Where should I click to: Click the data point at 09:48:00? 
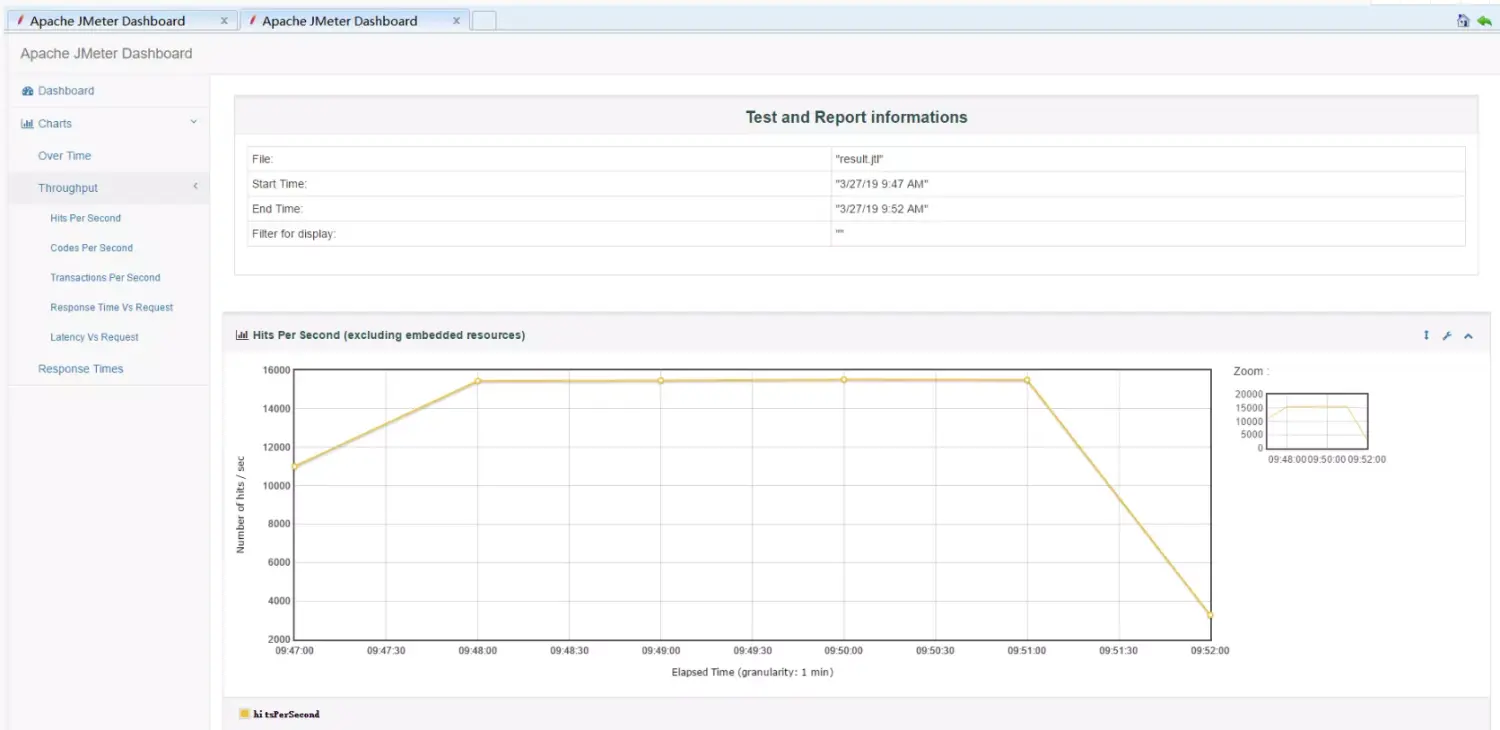tap(478, 381)
